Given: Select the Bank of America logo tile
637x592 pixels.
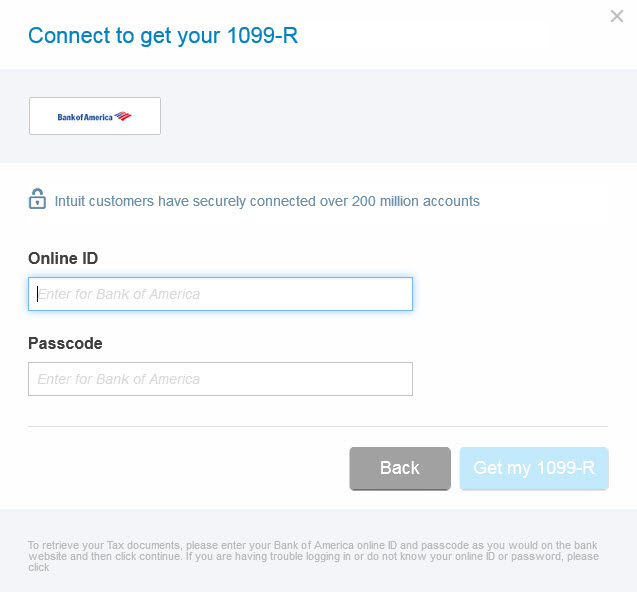Looking at the screenshot, I should pos(95,116).
